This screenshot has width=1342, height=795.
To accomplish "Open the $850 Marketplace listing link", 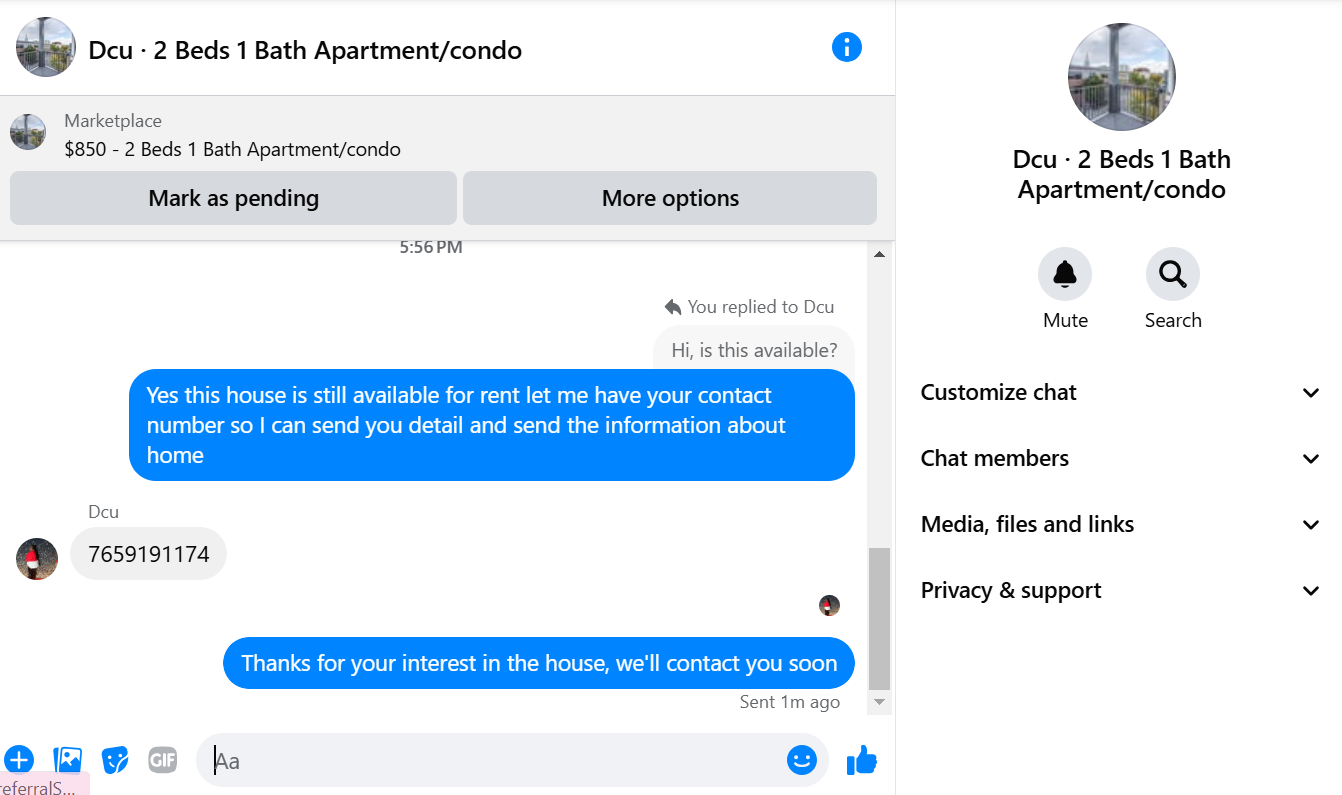I will [x=232, y=150].
